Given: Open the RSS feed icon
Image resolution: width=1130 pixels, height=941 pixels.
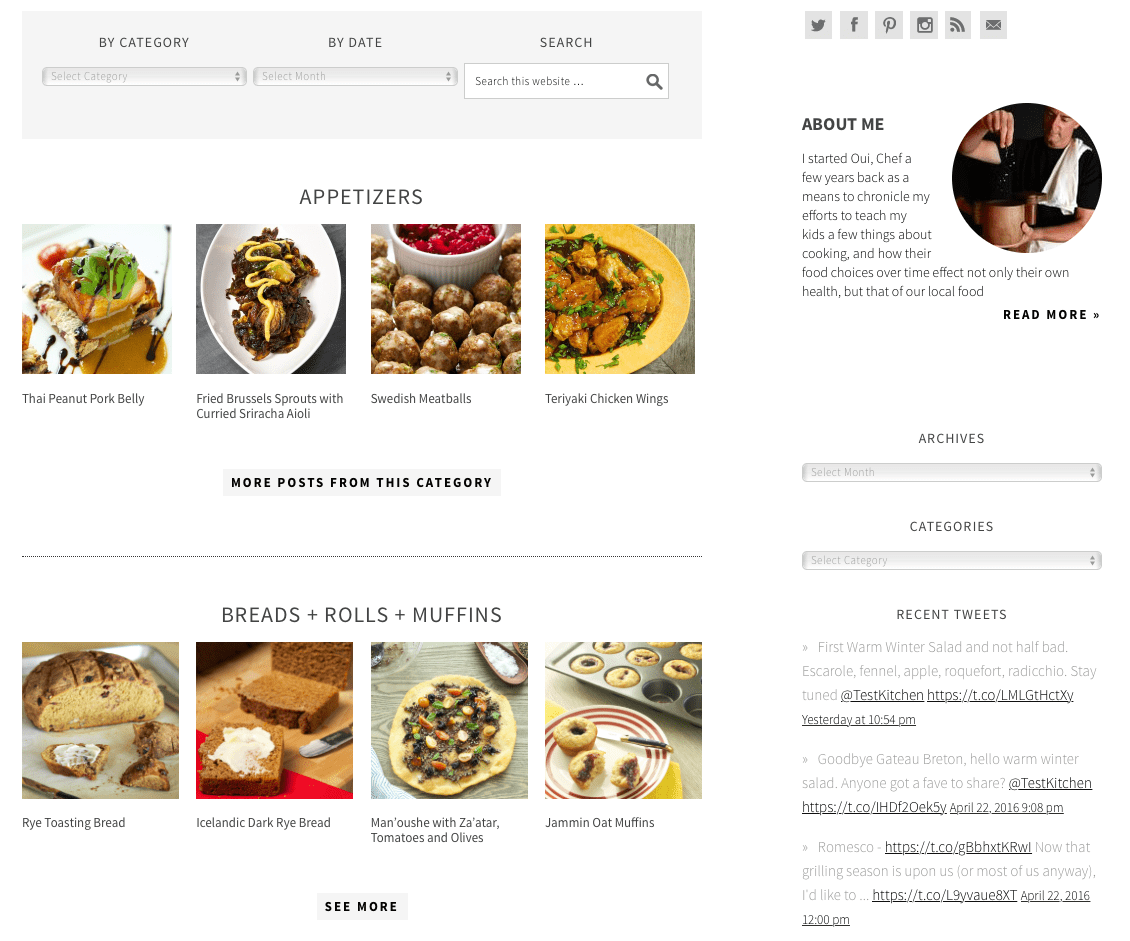Looking at the screenshot, I should tap(958, 25).
